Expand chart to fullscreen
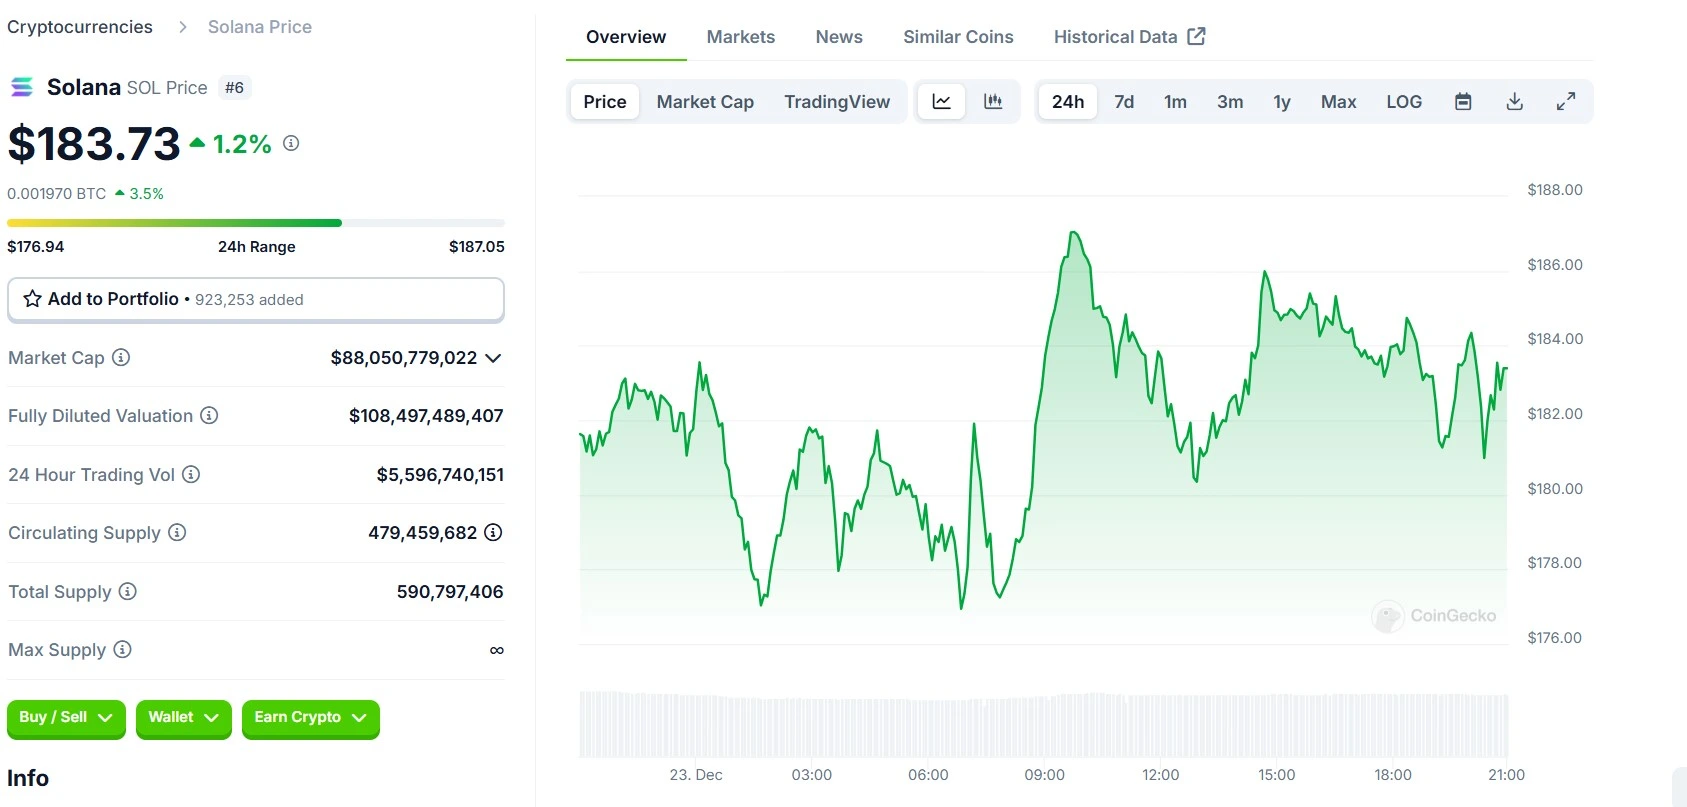The height and width of the screenshot is (807, 1687). click(1566, 101)
